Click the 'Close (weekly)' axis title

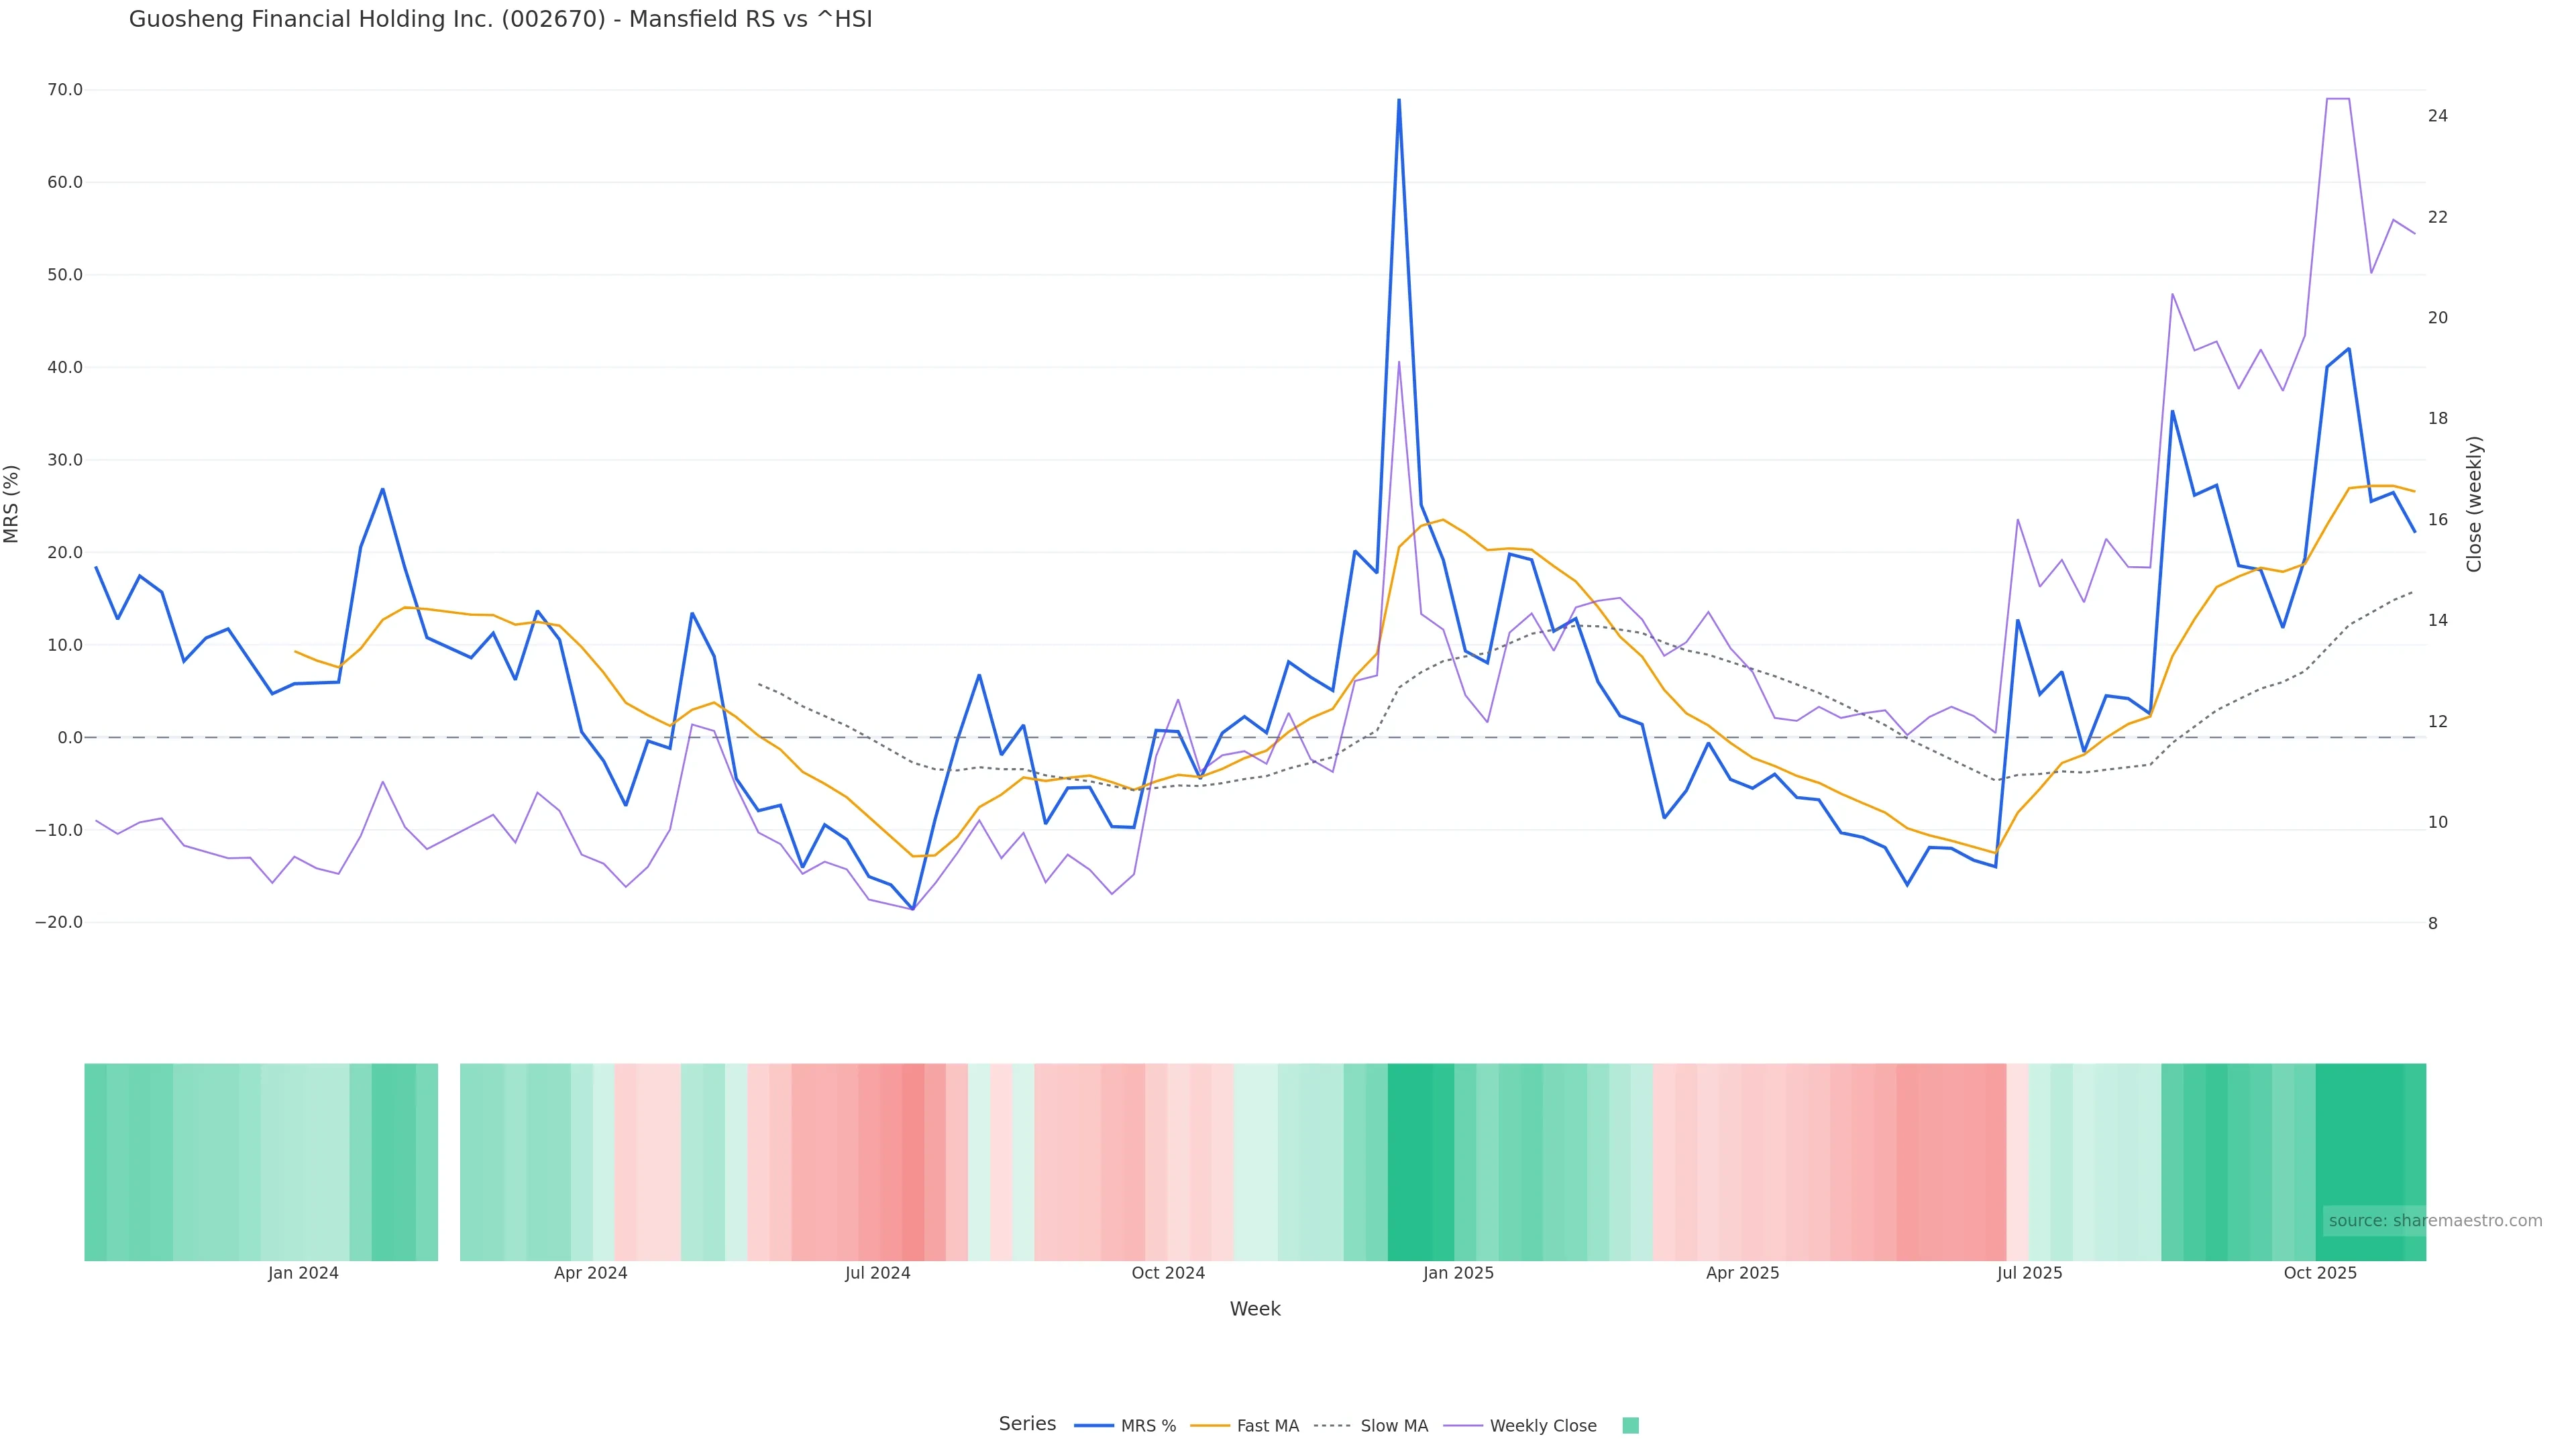[x=2474, y=504]
